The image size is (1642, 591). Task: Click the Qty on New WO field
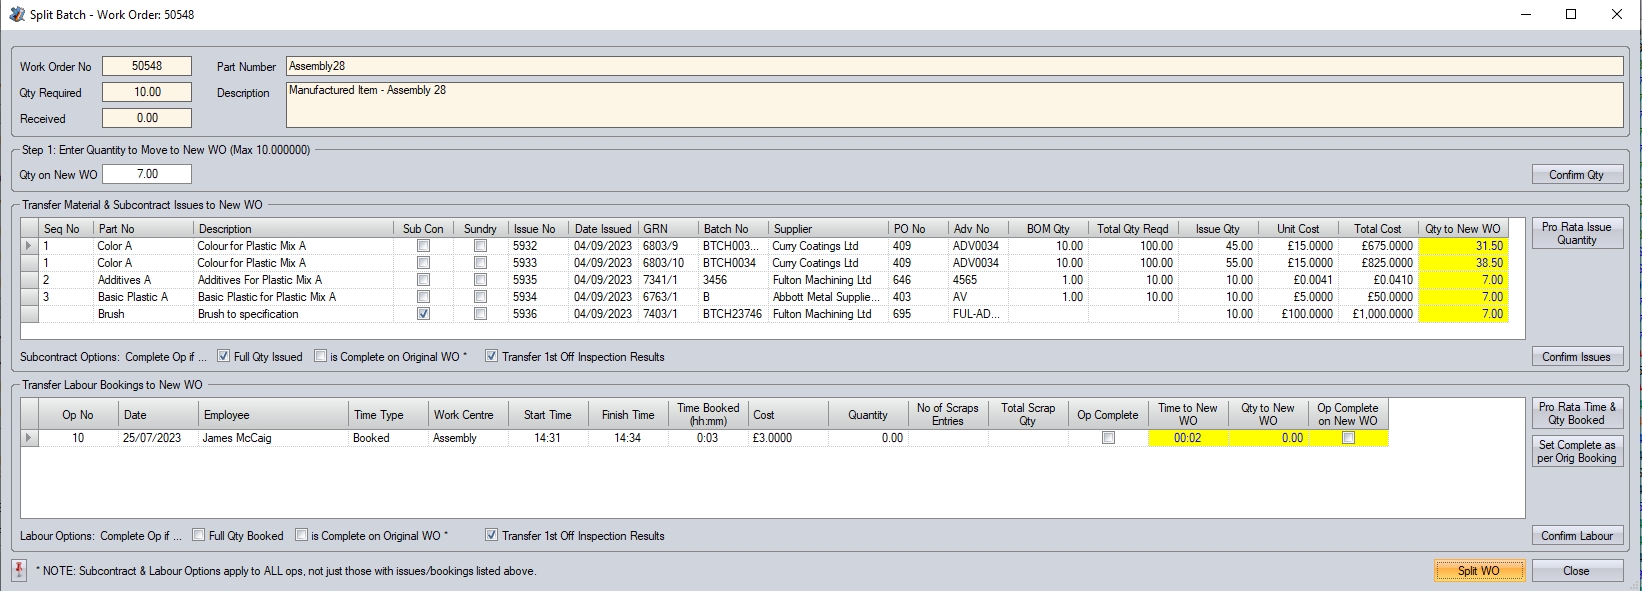pyautogui.click(x=147, y=174)
